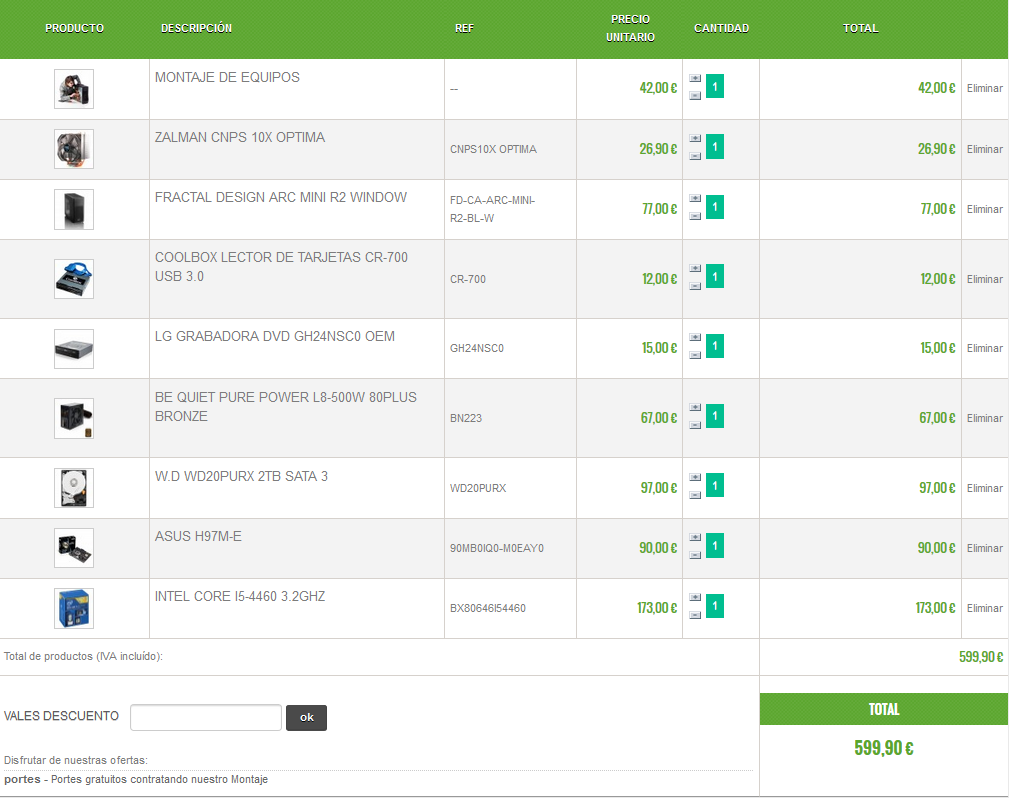
Task: Click the PRECIO UNITARIO column header
Action: pyautogui.click(x=631, y=28)
